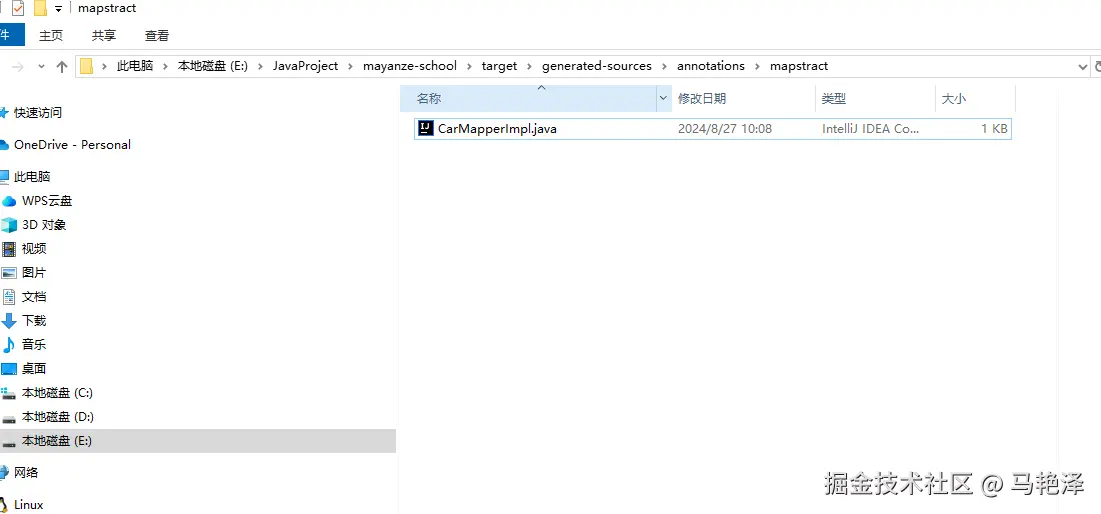The width and height of the screenshot is (1101, 514).
Task: Select mayanze-school in the address breadcrumb
Action: tap(410, 66)
